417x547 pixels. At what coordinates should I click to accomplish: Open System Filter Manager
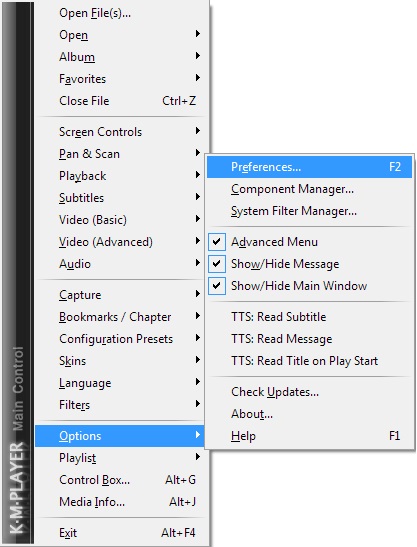[x=309, y=211]
